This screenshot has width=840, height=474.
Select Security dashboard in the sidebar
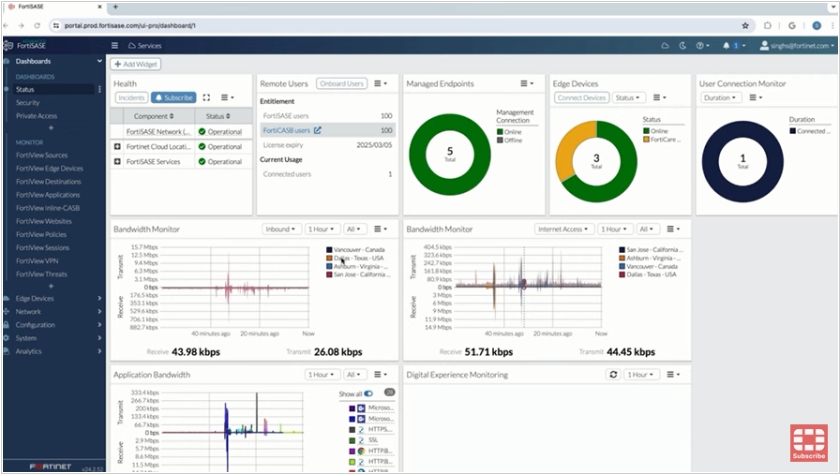pos(28,103)
